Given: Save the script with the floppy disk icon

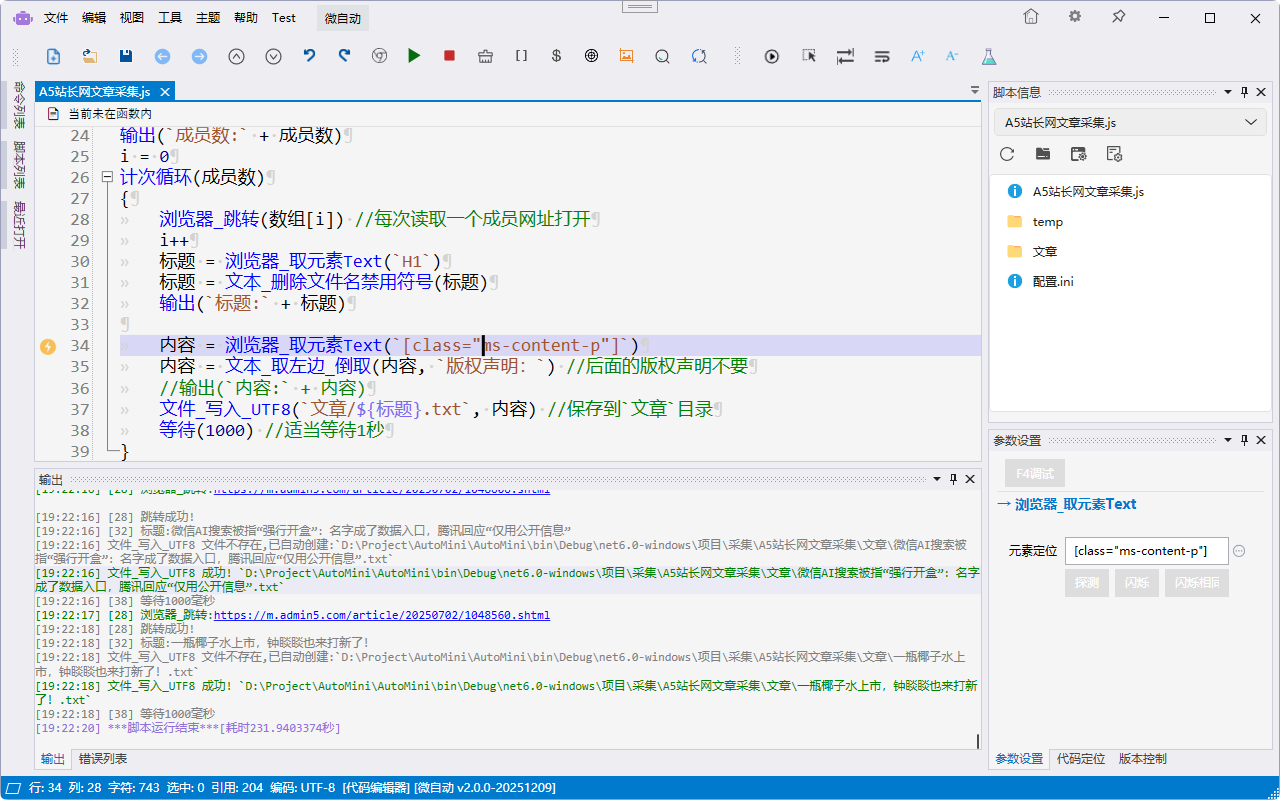Looking at the screenshot, I should (126, 56).
